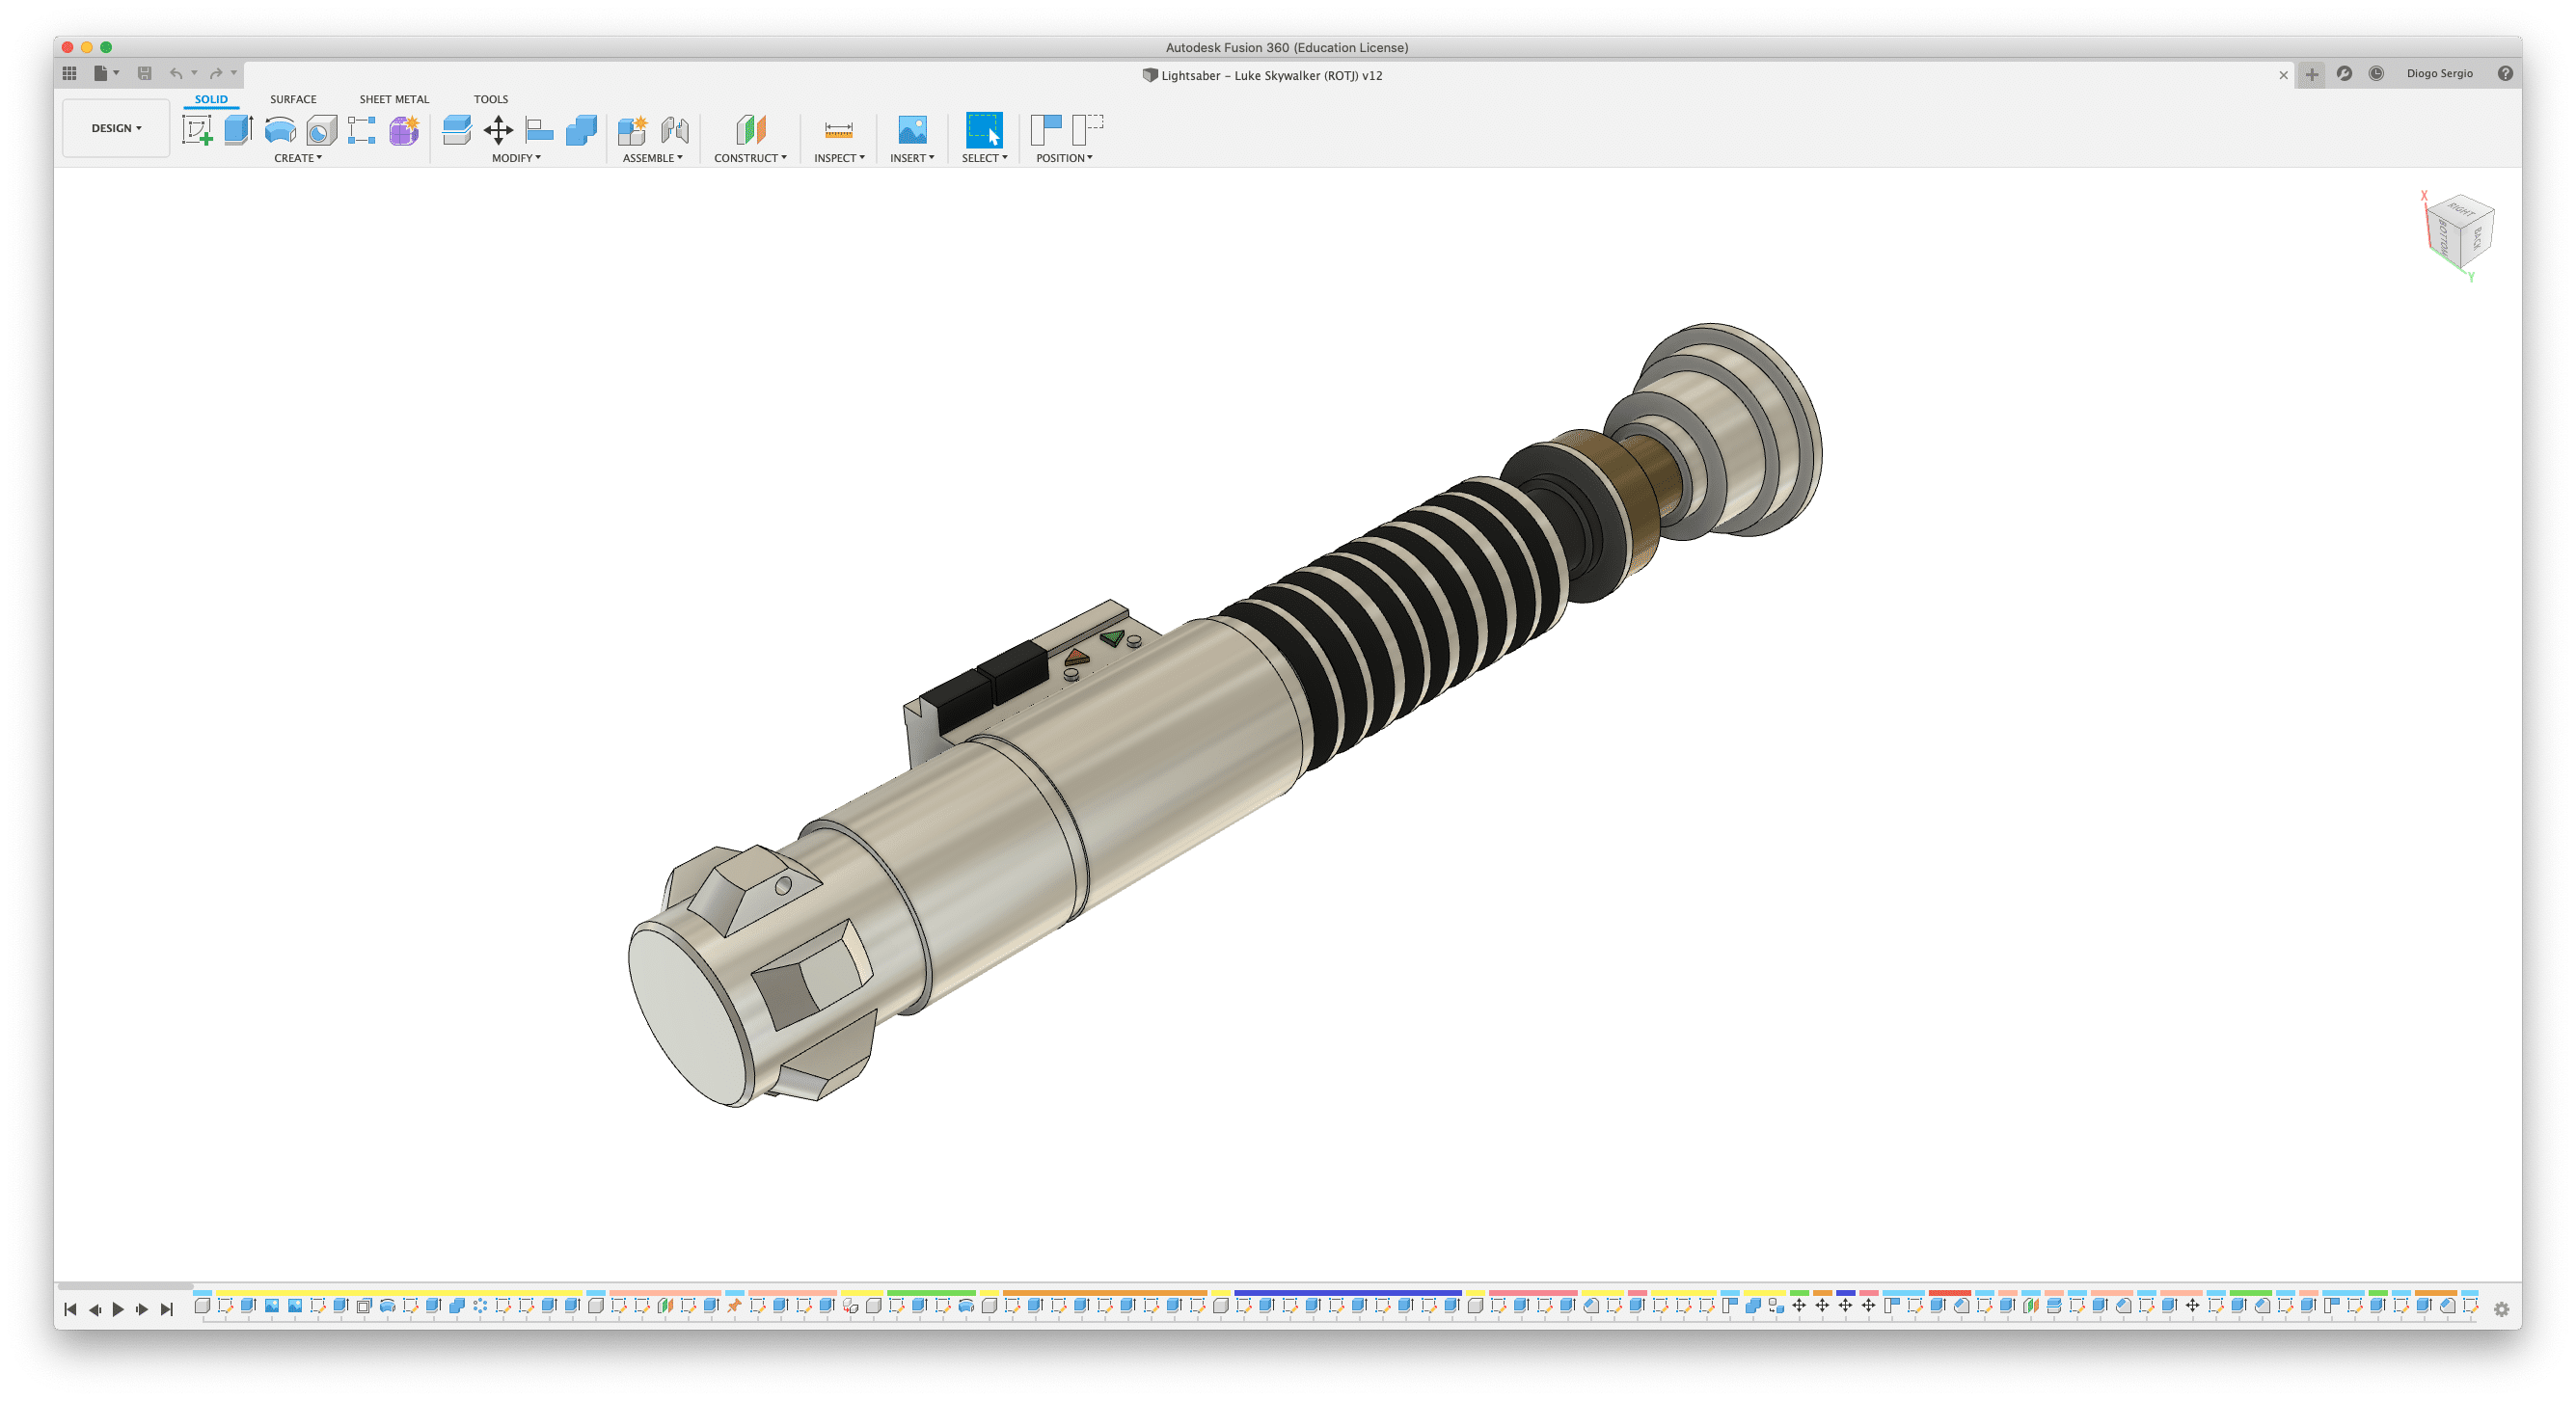Select the Measure ruler tool

click(x=839, y=130)
